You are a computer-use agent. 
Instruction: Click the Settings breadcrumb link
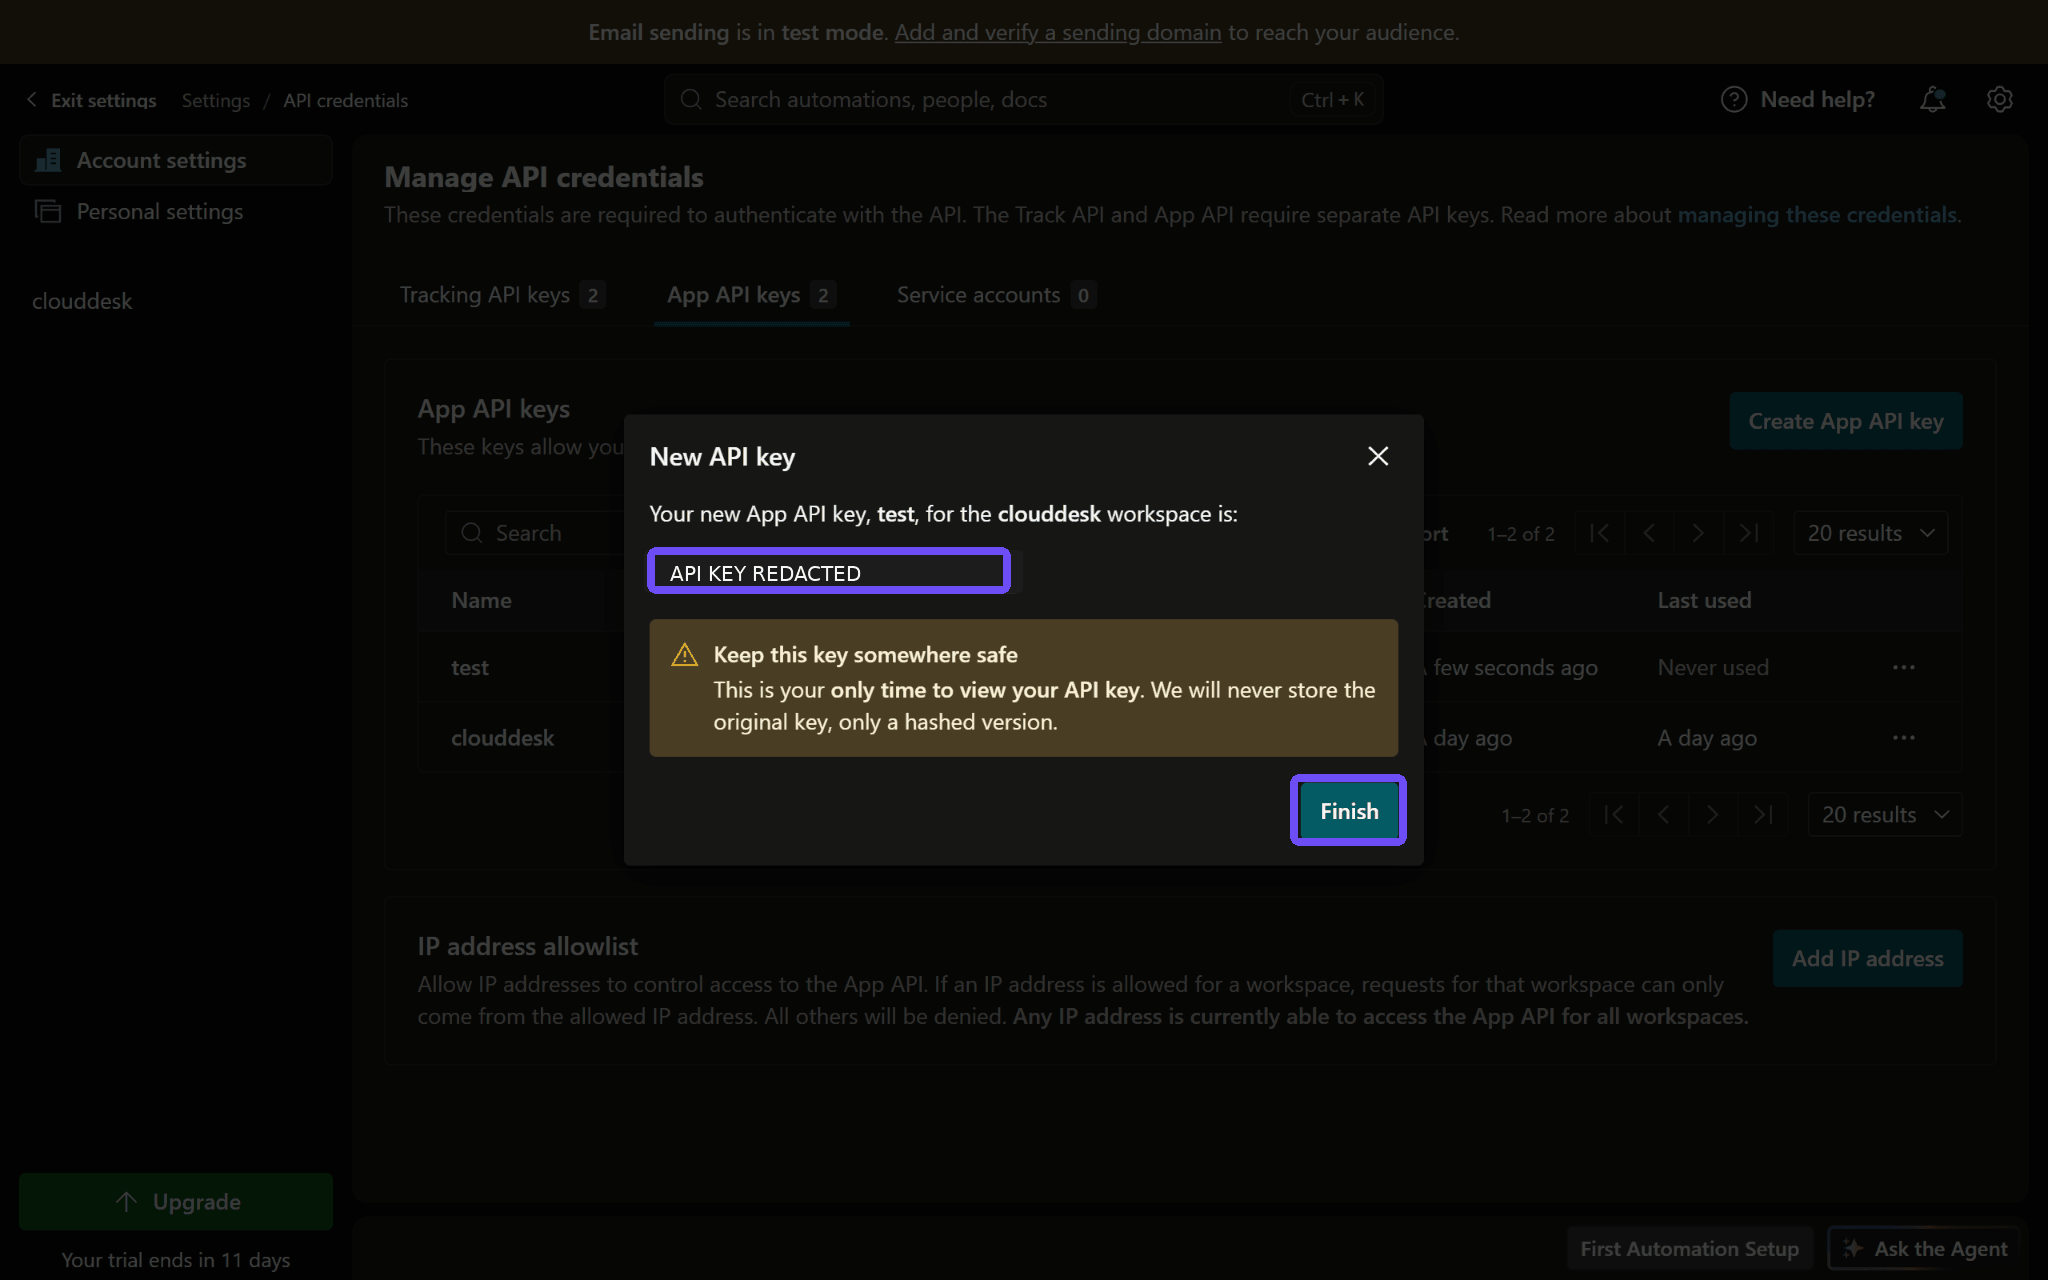point(216,100)
